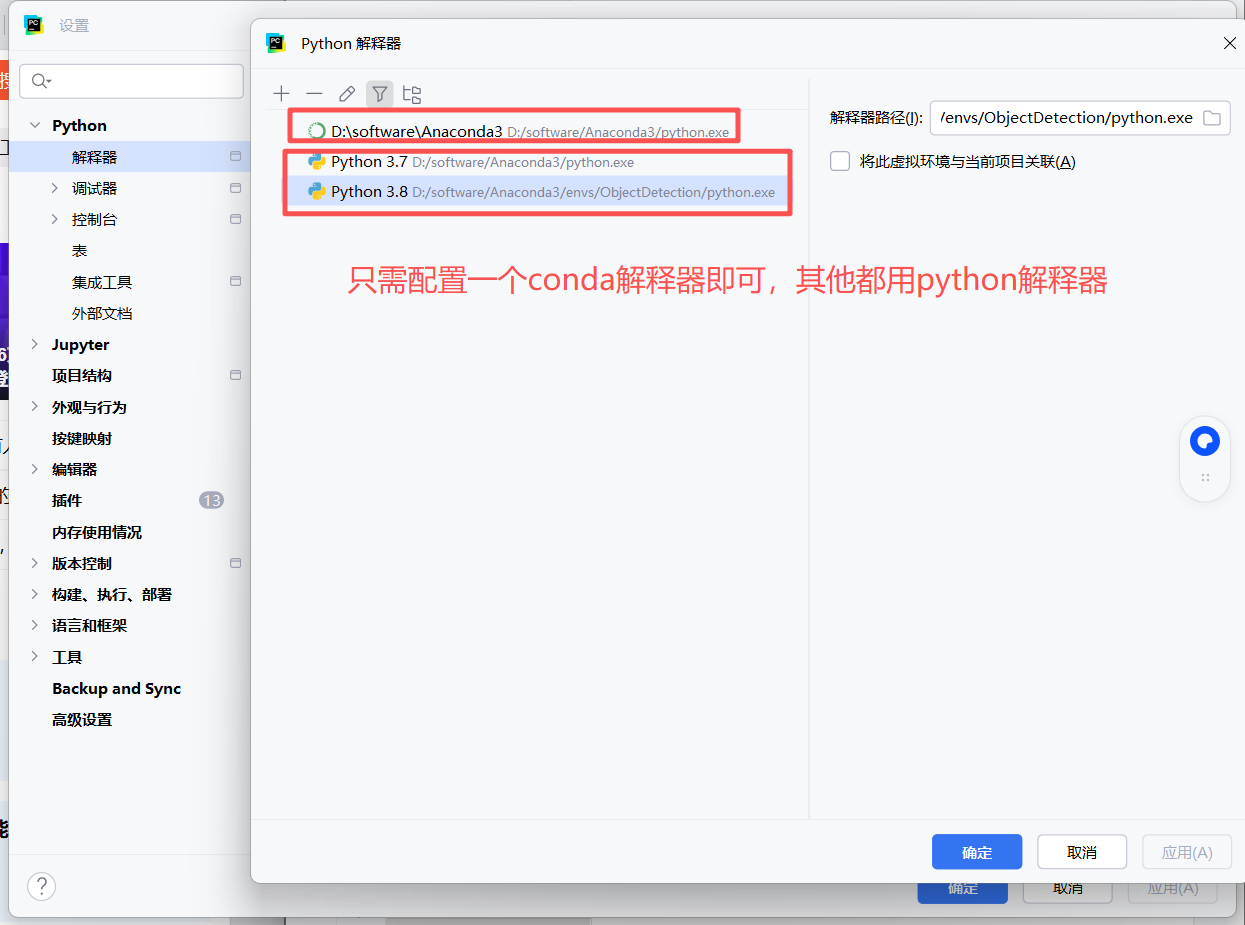Show interpreter paths tree icon in toolbar
The height and width of the screenshot is (925, 1245).
click(412, 94)
